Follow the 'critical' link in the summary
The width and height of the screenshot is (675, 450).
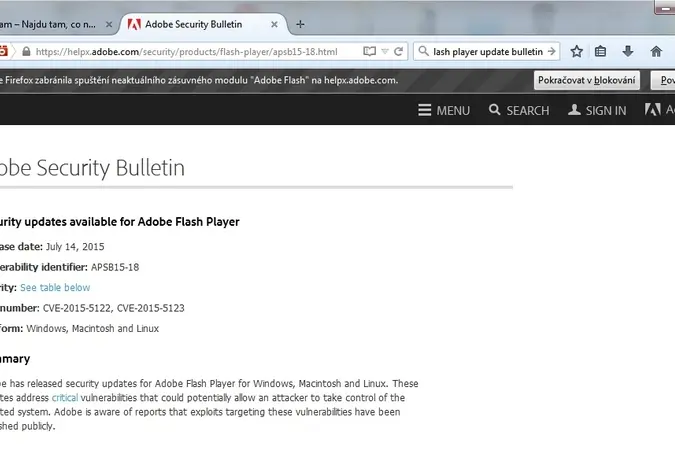point(65,398)
